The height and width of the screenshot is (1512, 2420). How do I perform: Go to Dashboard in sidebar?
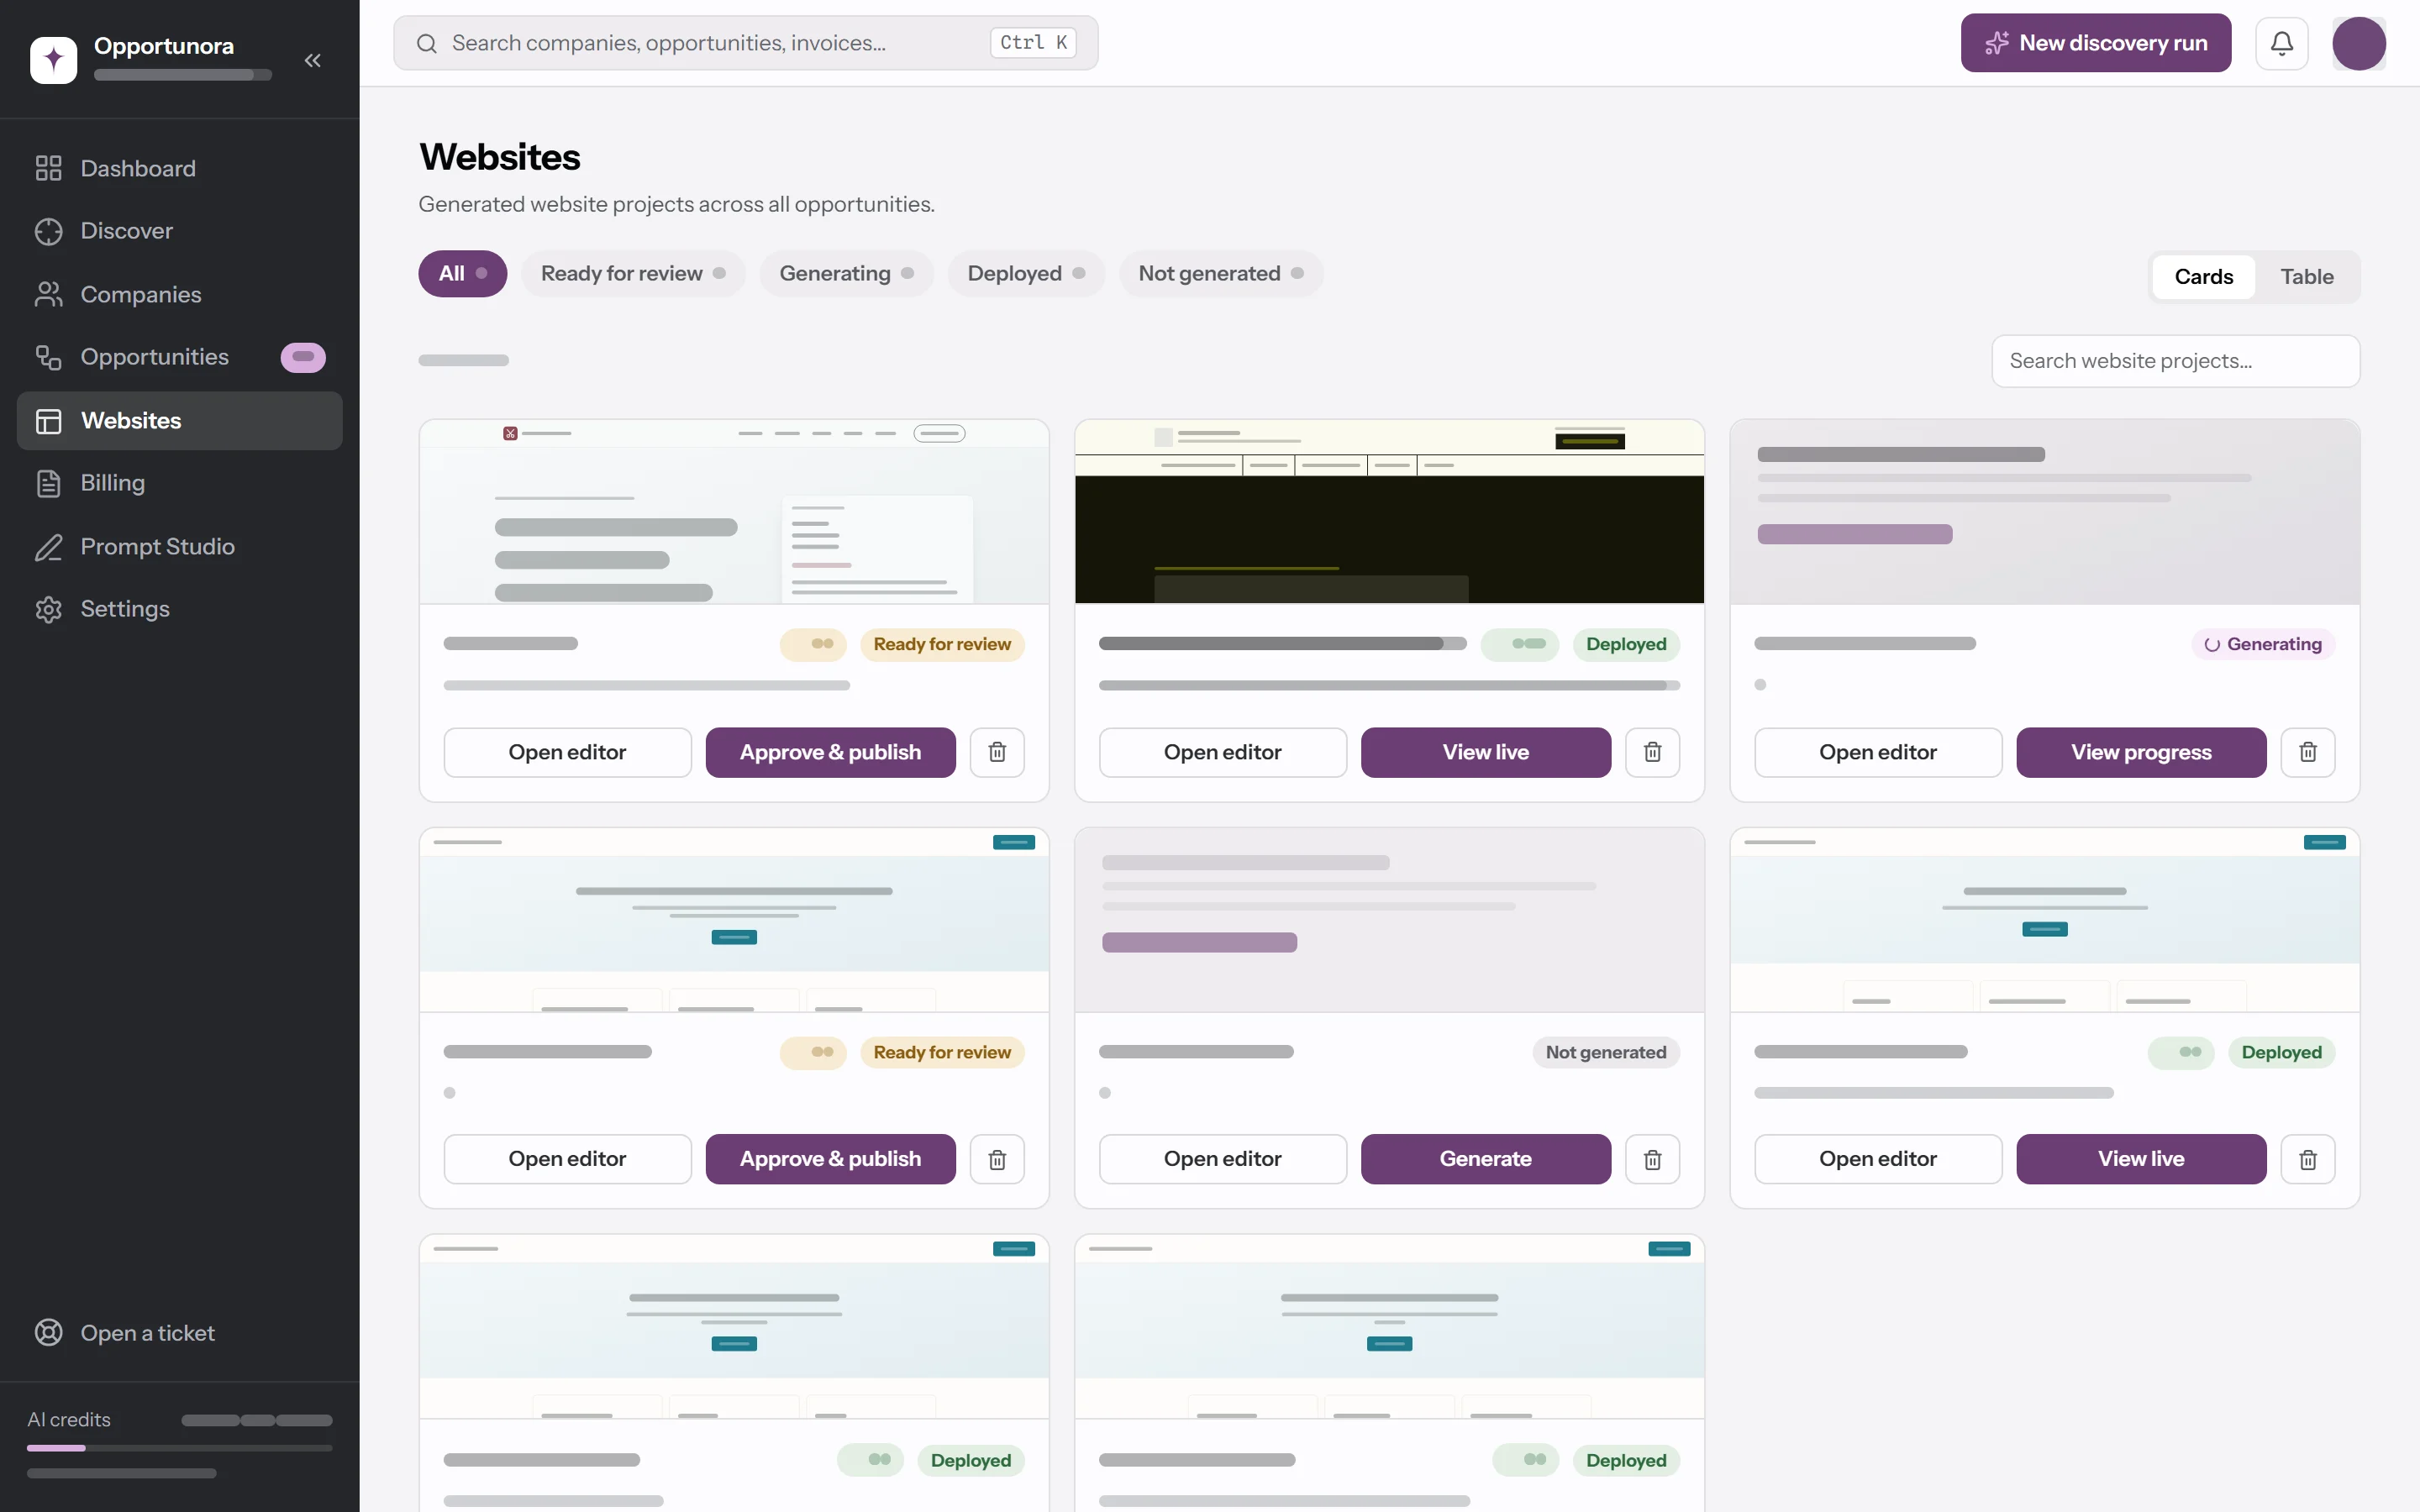point(180,168)
